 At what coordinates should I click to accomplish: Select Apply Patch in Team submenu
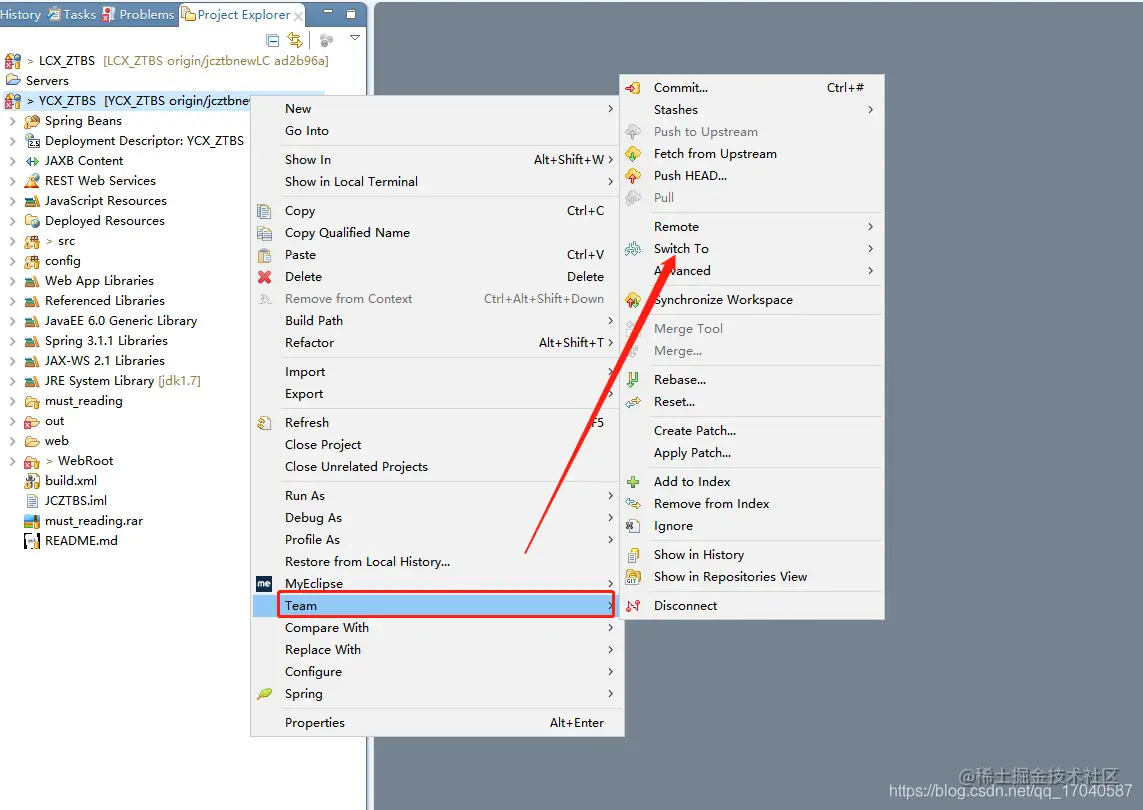point(752,453)
